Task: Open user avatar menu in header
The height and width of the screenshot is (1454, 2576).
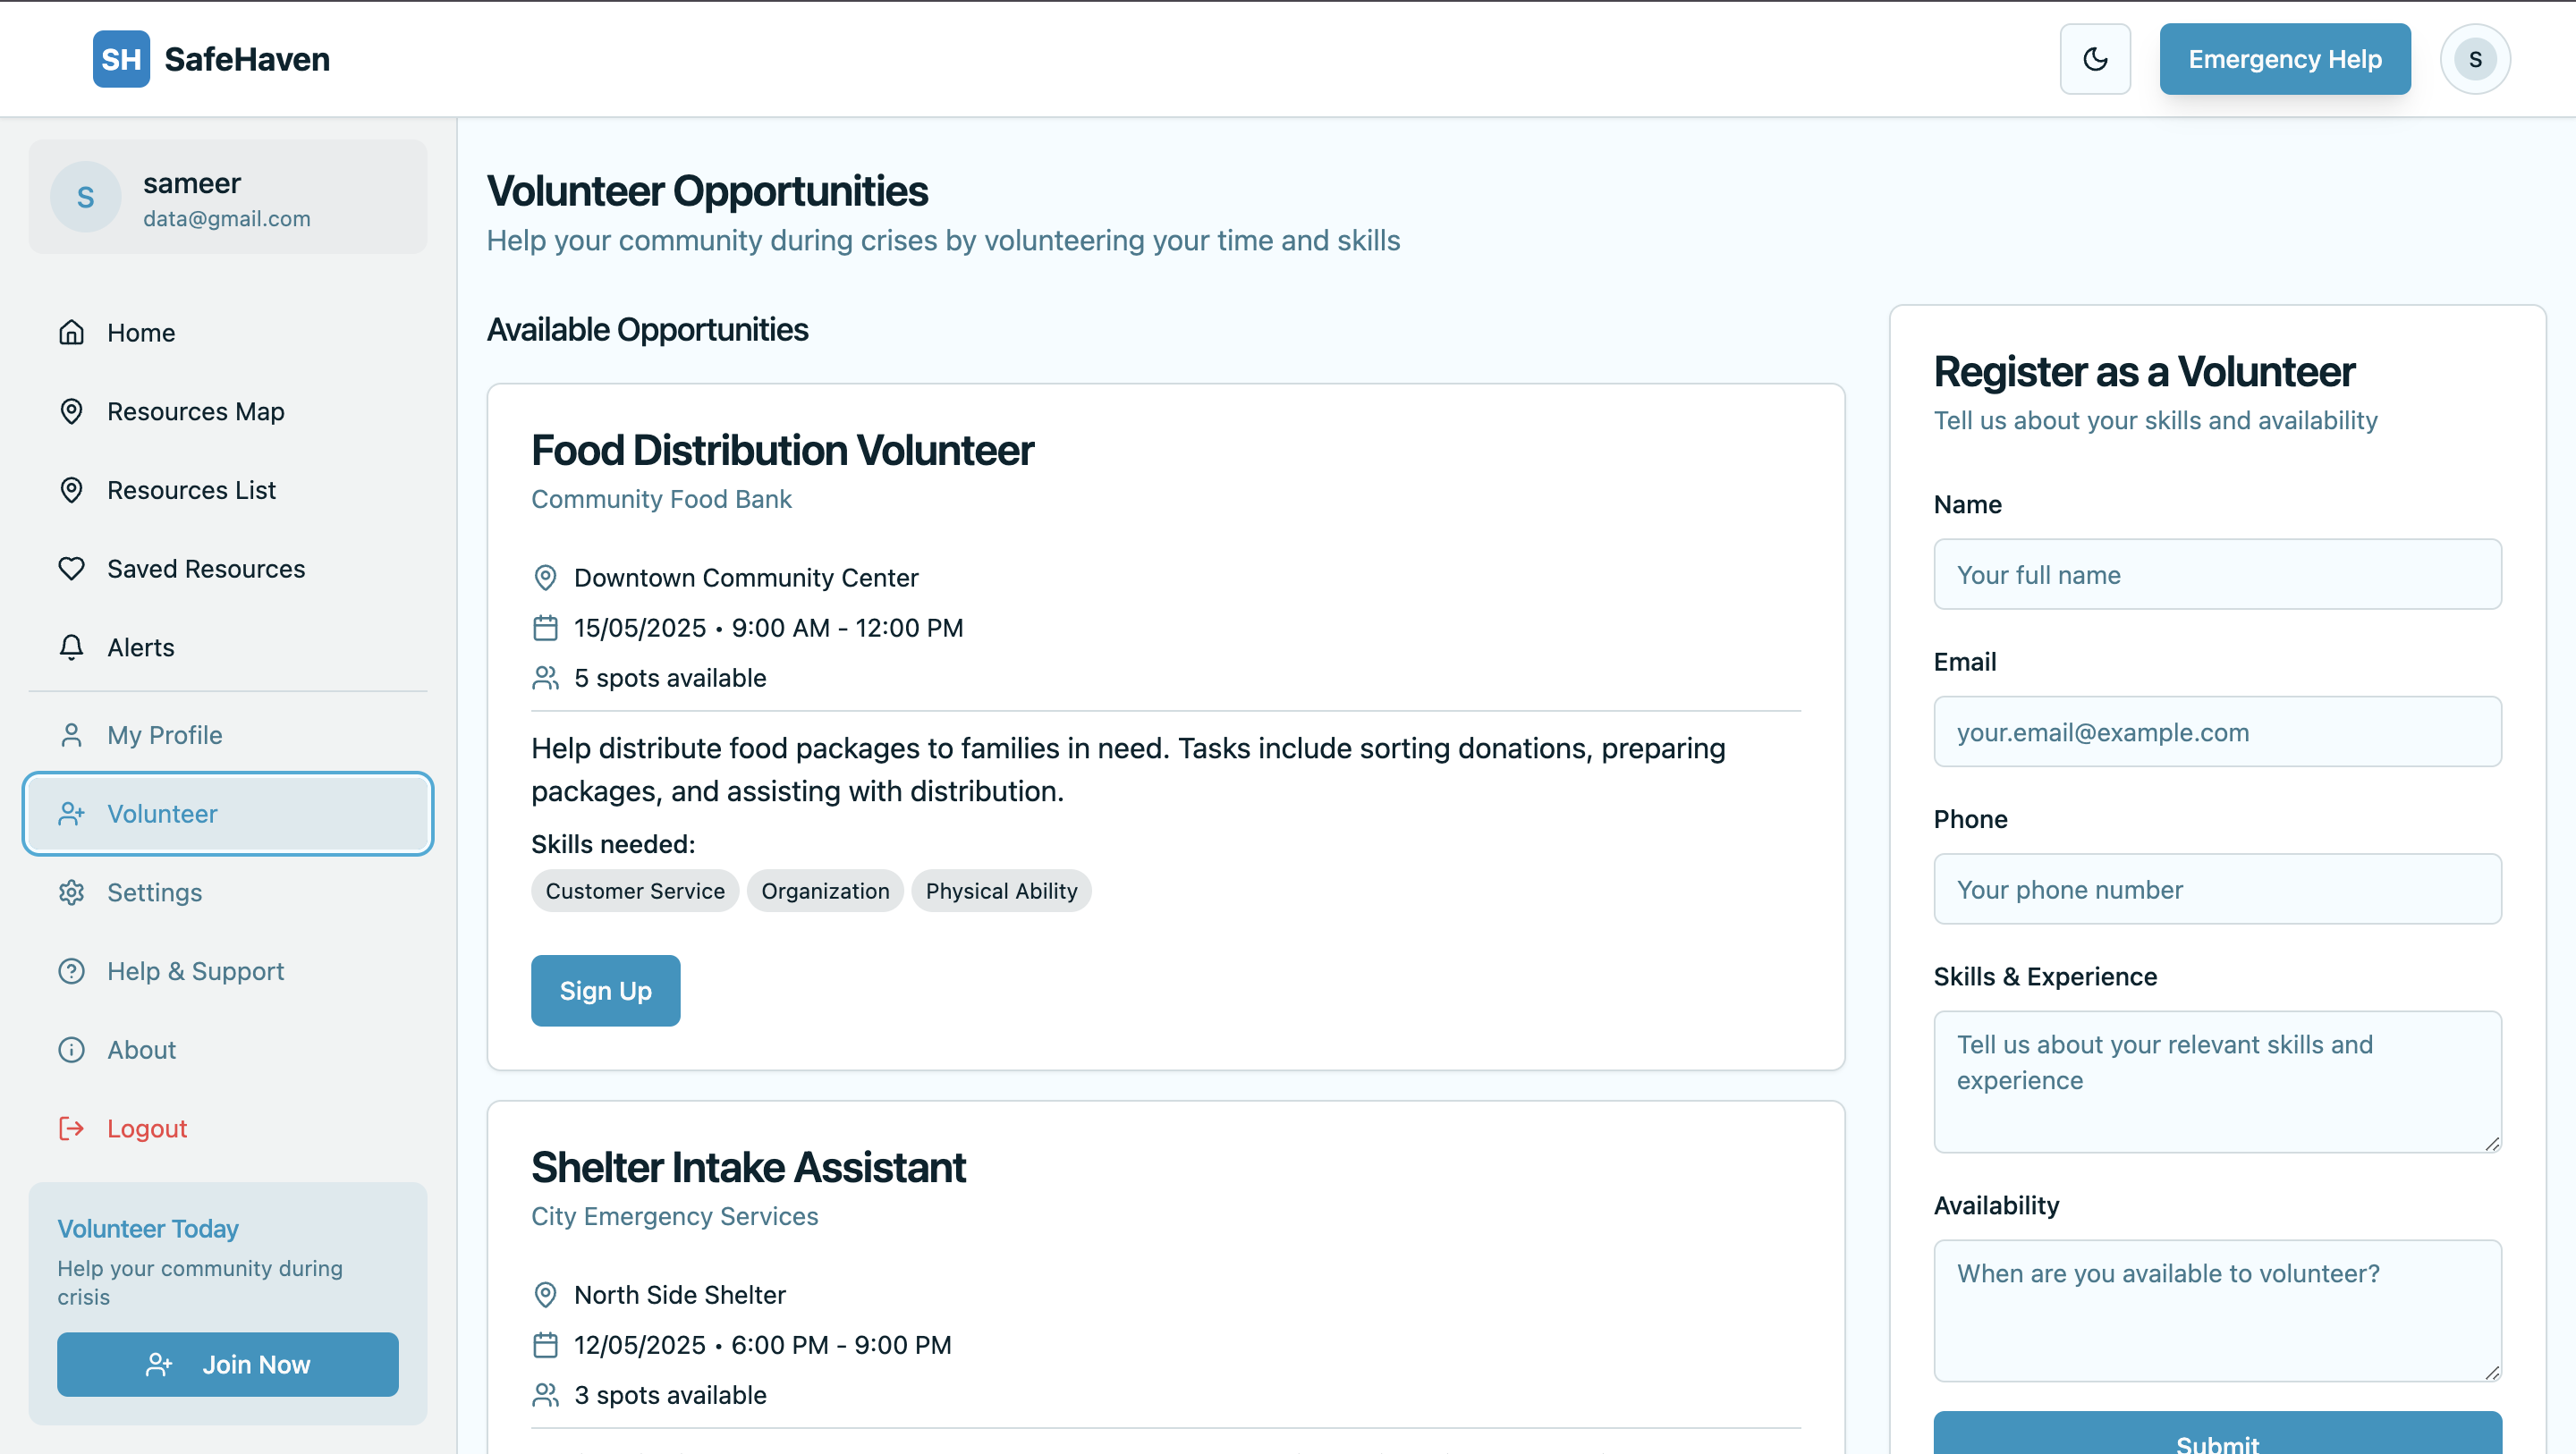Action: 2474,59
